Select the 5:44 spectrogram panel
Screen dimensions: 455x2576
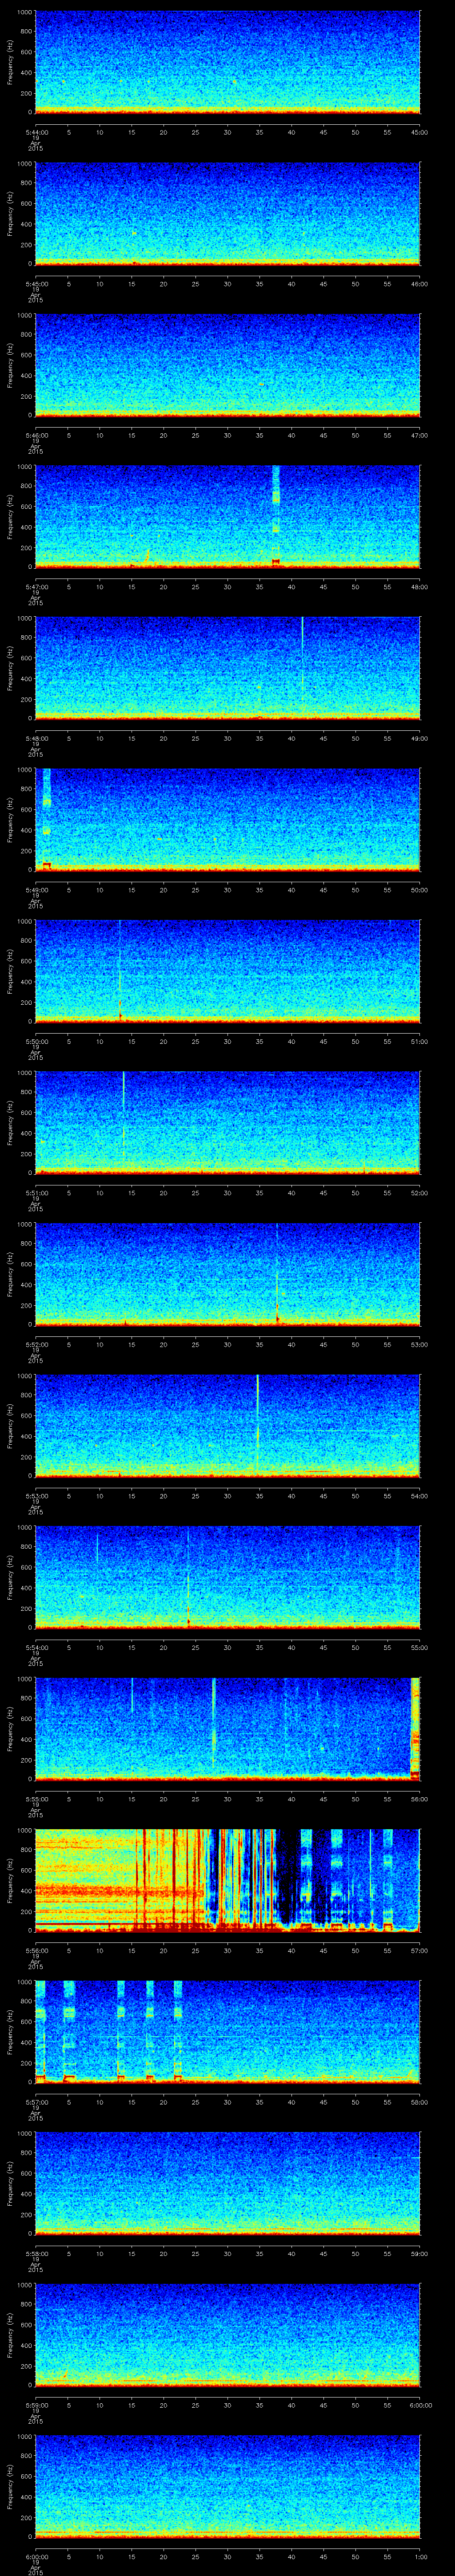tap(227, 62)
